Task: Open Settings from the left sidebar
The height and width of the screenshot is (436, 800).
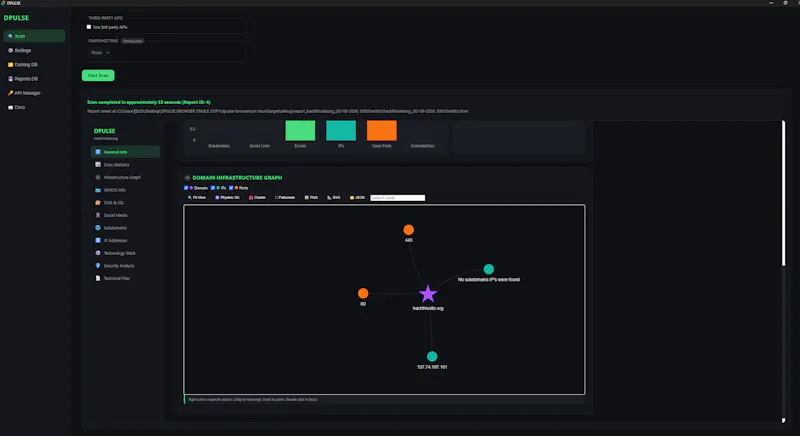Action: [34, 50]
